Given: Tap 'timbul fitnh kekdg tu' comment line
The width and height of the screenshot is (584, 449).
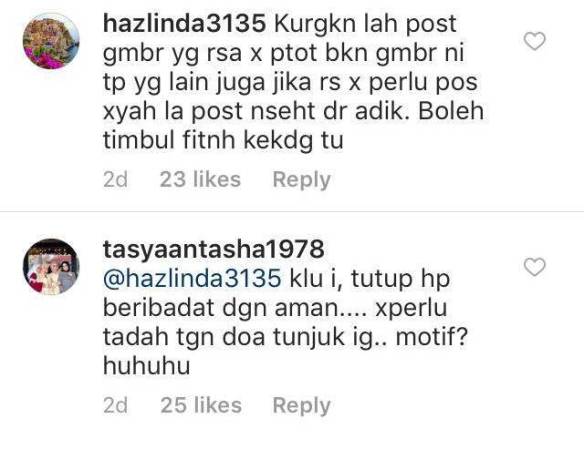Looking at the screenshot, I should click(x=223, y=141).
